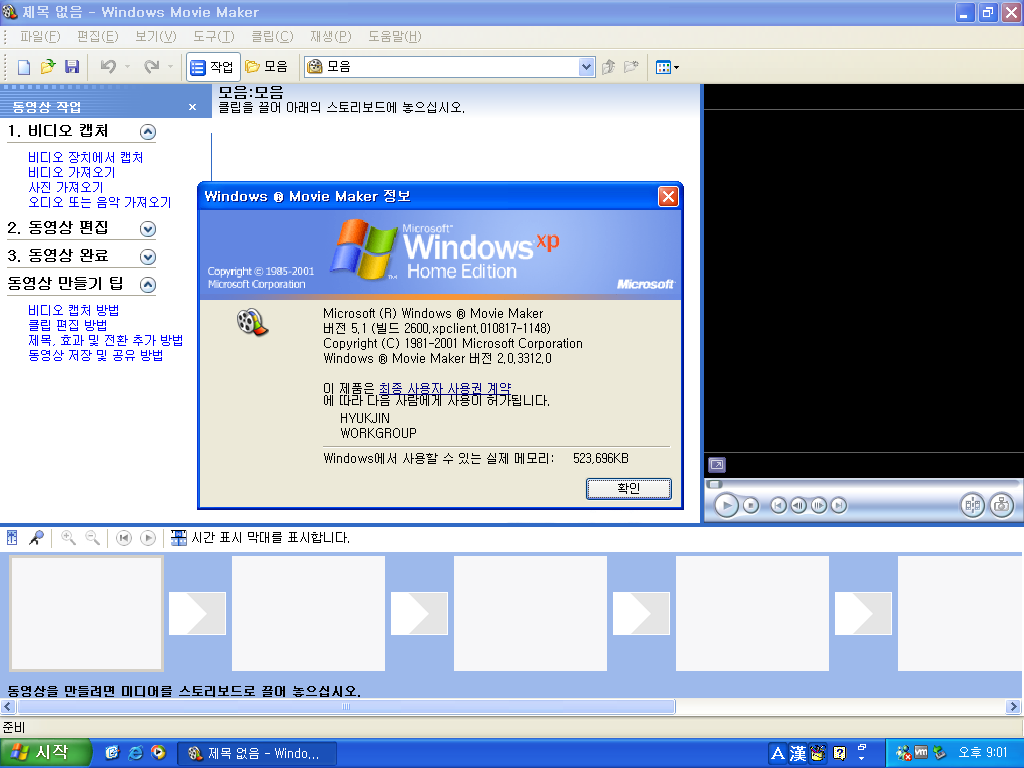
Task: Open the 도움말(H) menu
Action: click(394, 37)
